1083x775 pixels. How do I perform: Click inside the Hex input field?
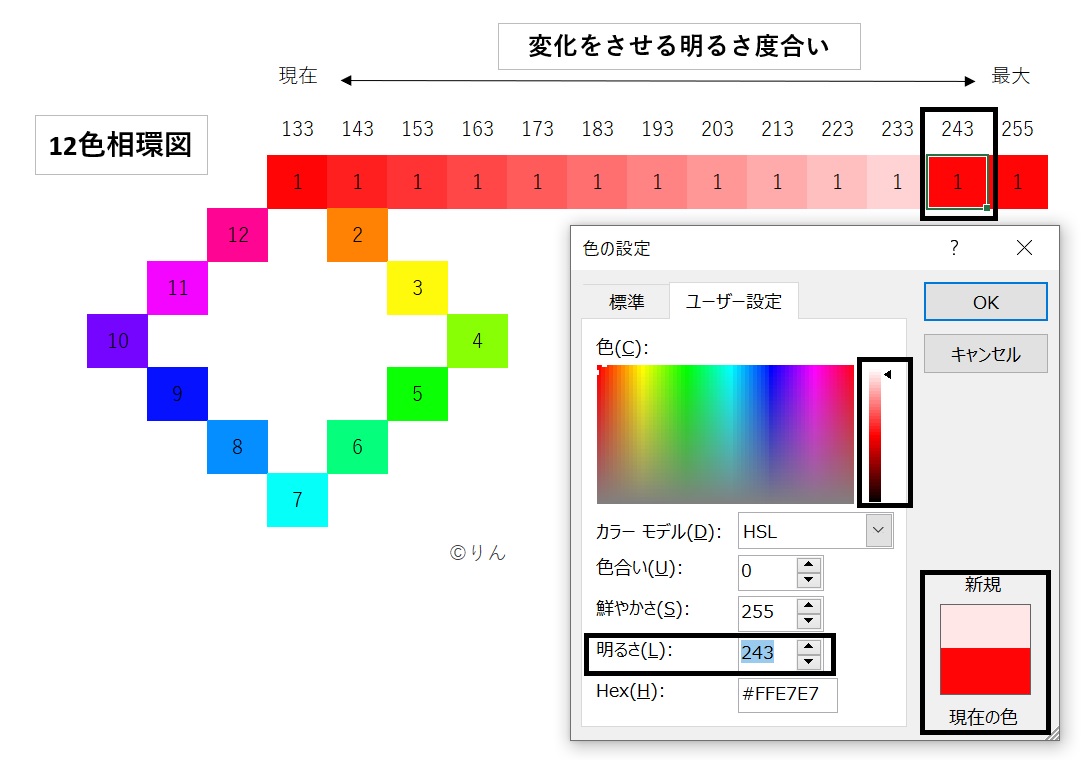tap(787, 695)
